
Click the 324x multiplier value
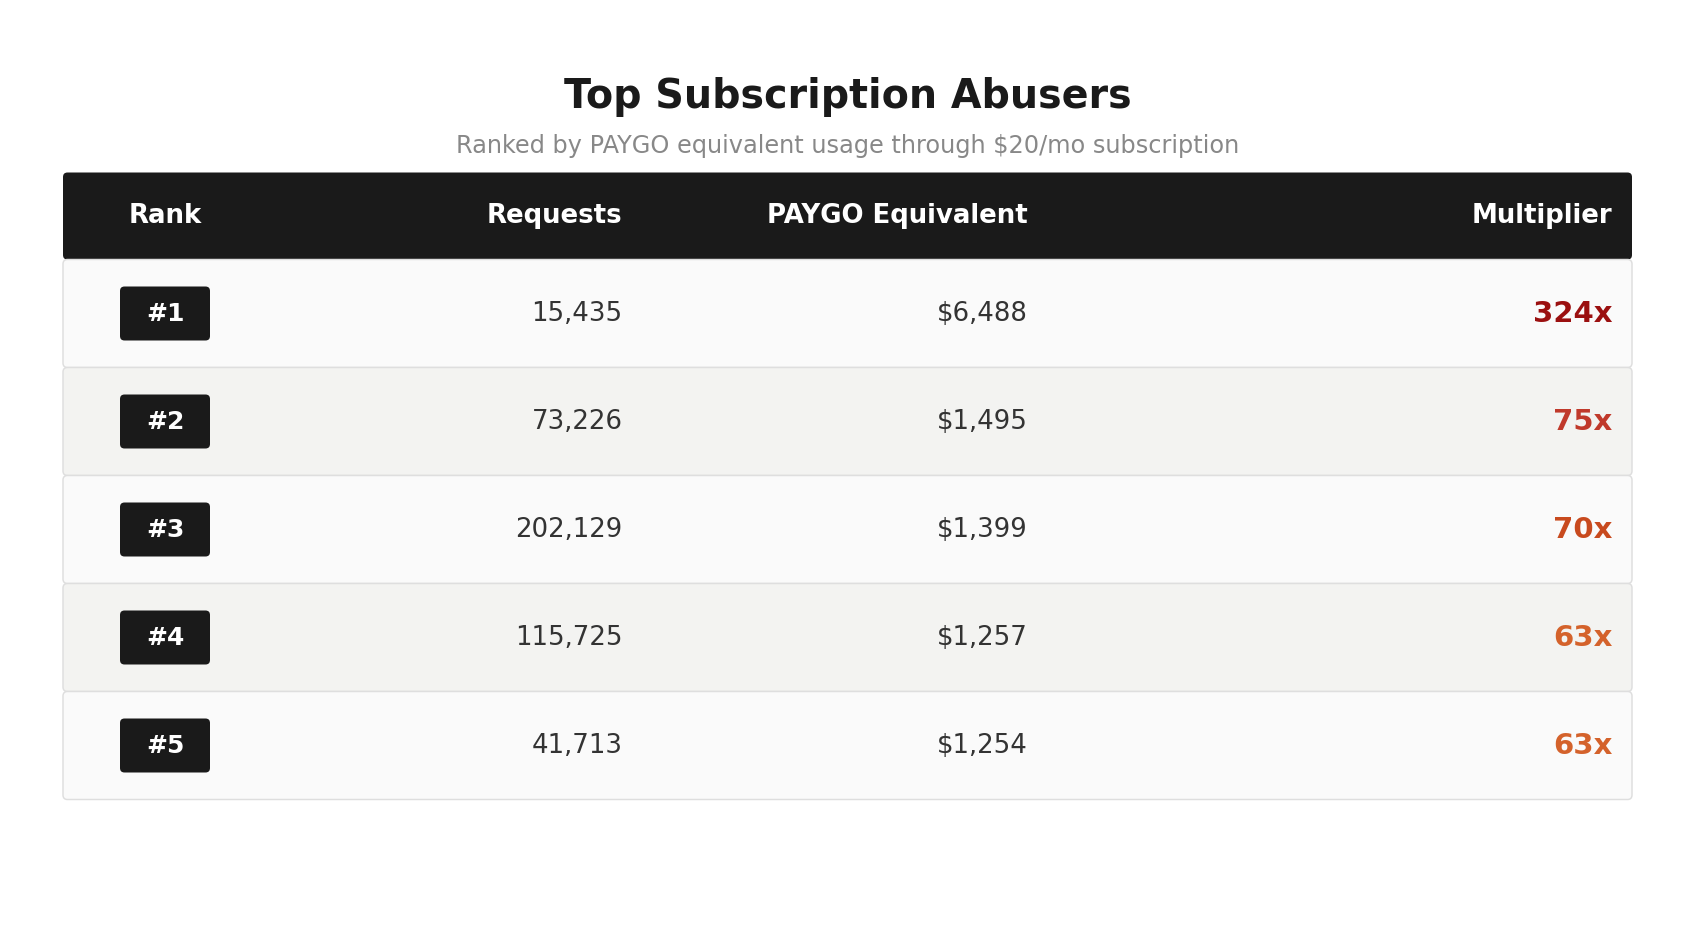tap(1572, 314)
